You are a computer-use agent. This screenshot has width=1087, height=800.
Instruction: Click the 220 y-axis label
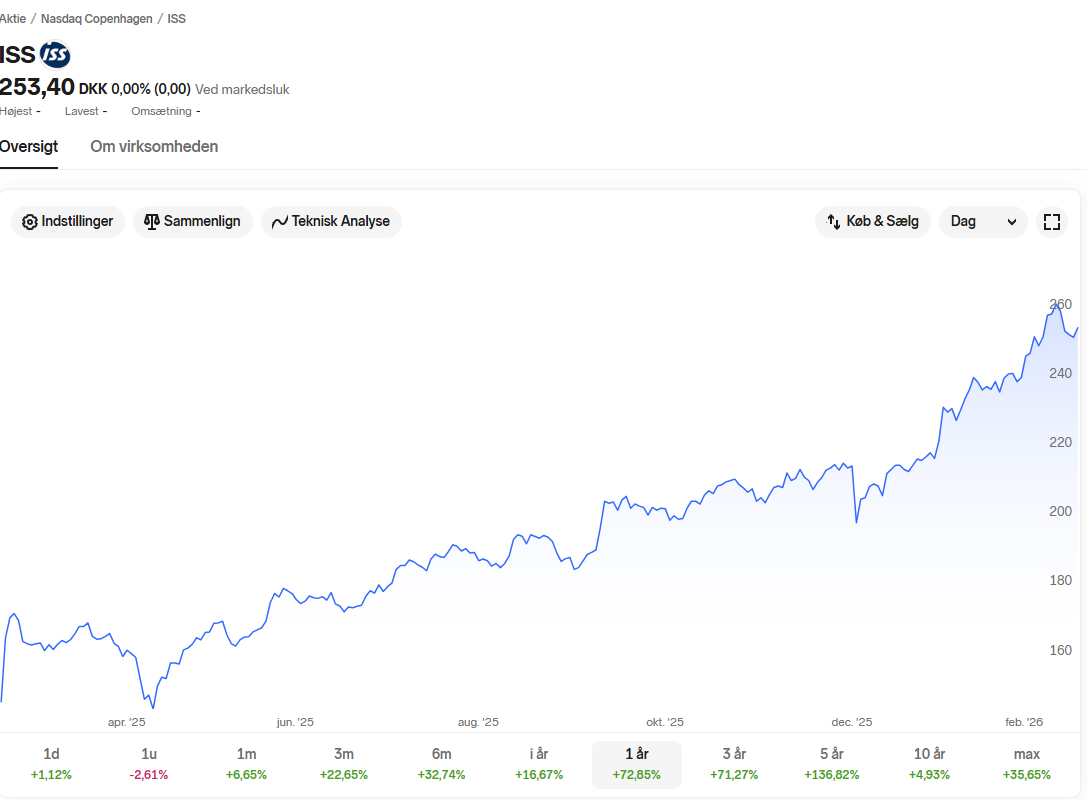click(1061, 442)
